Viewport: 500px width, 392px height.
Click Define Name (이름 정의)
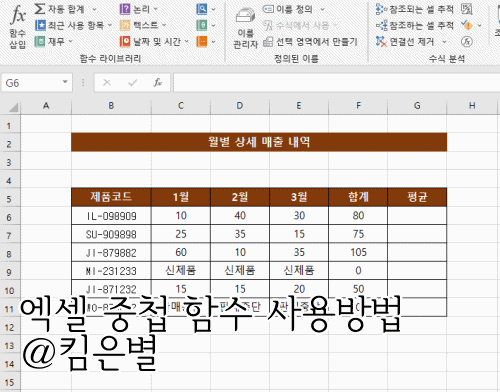288,9
